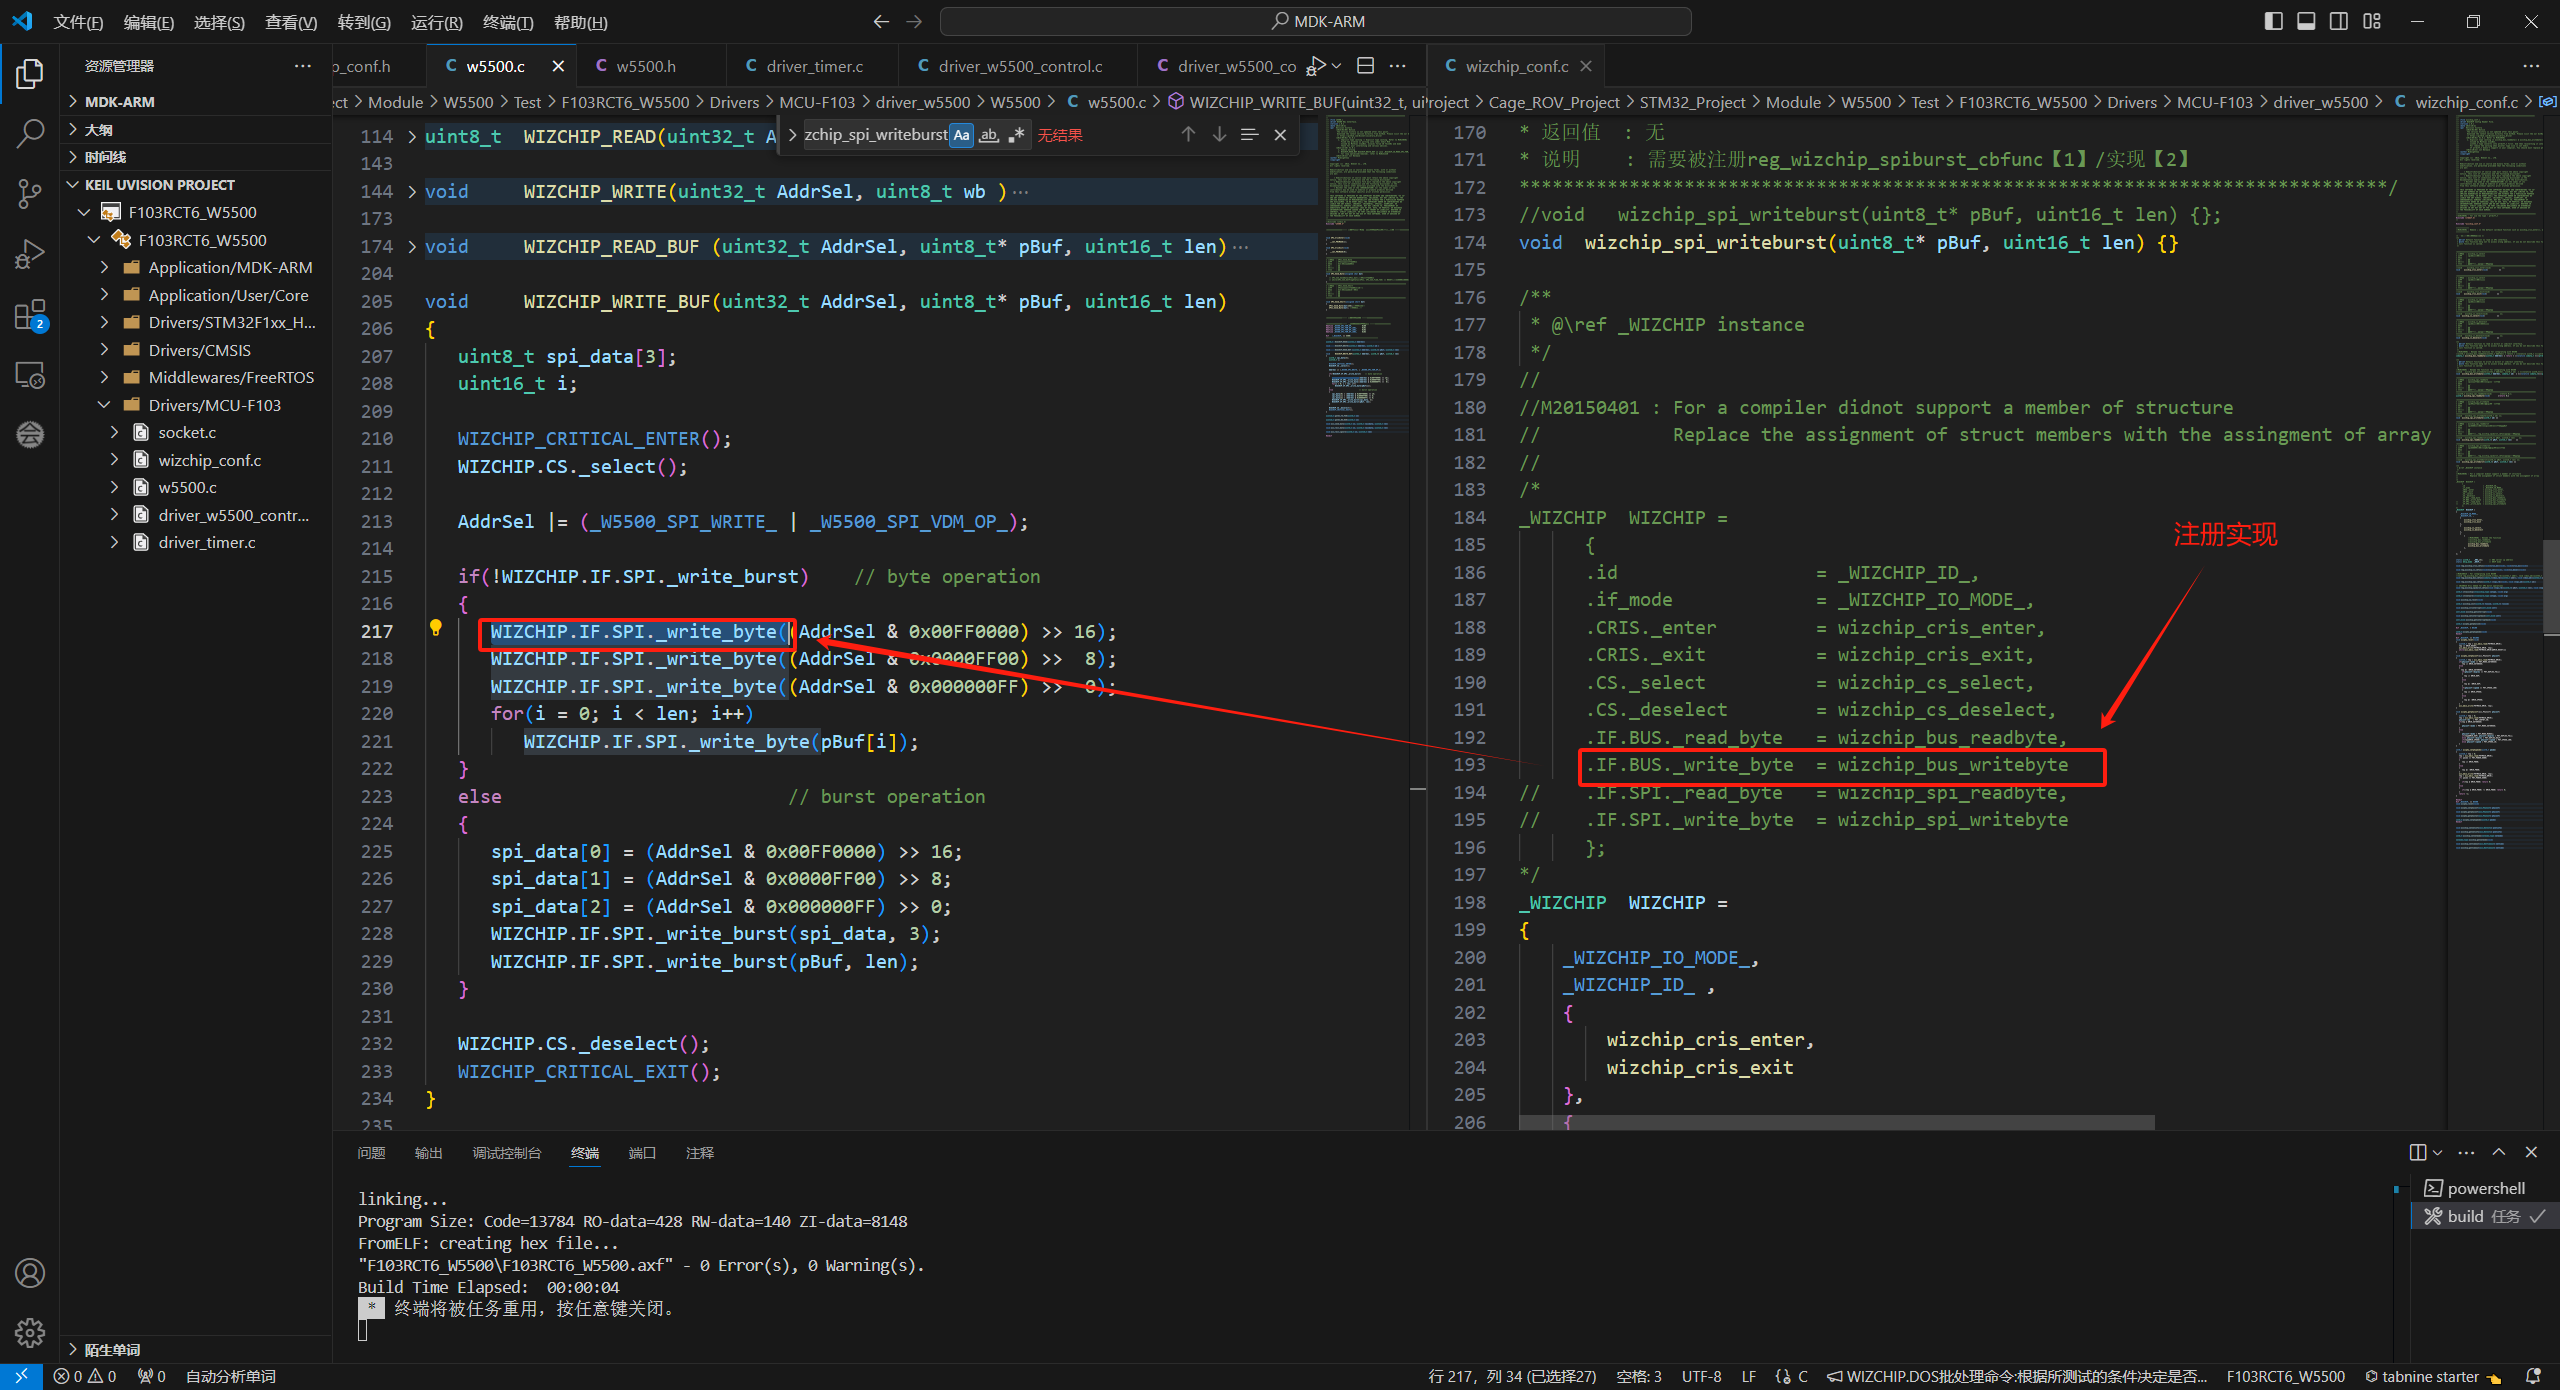Click Find in Selection icon in find widget
Image resolution: width=2560 pixels, height=1390 pixels.
click(1249, 134)
